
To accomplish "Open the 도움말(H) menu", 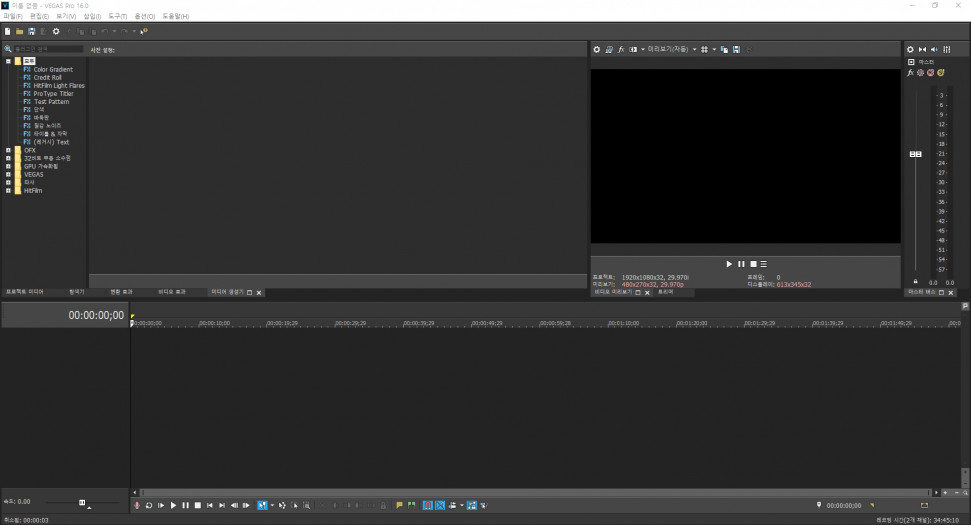I will (175, 16).
